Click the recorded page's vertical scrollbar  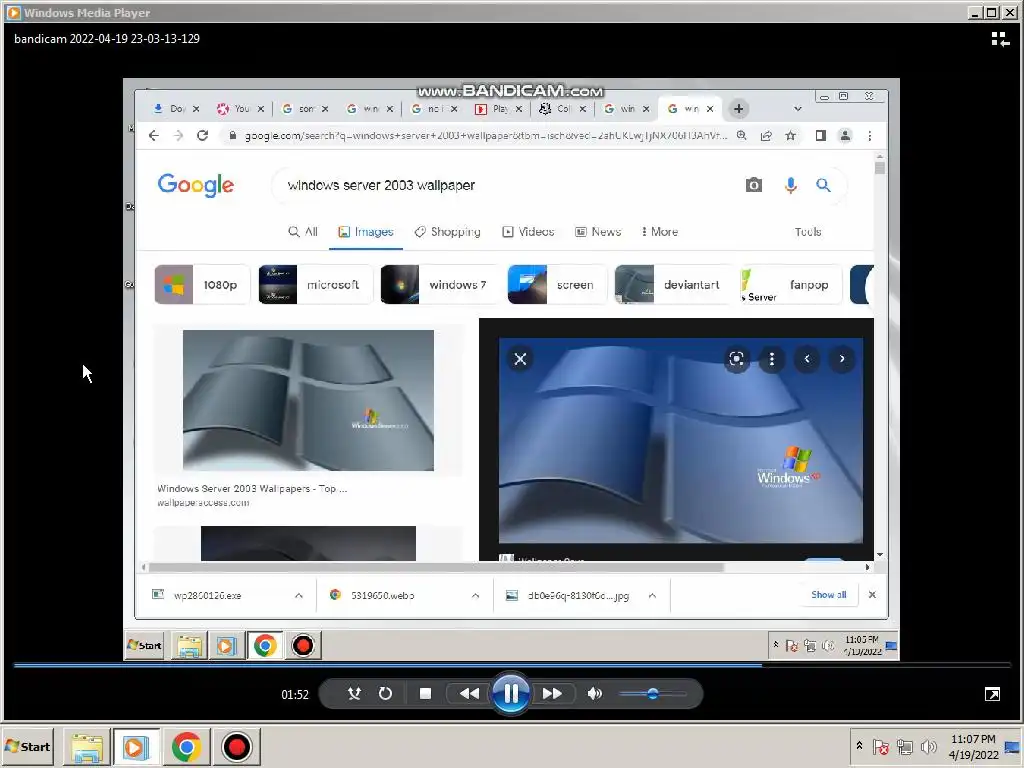coord(880,167)
